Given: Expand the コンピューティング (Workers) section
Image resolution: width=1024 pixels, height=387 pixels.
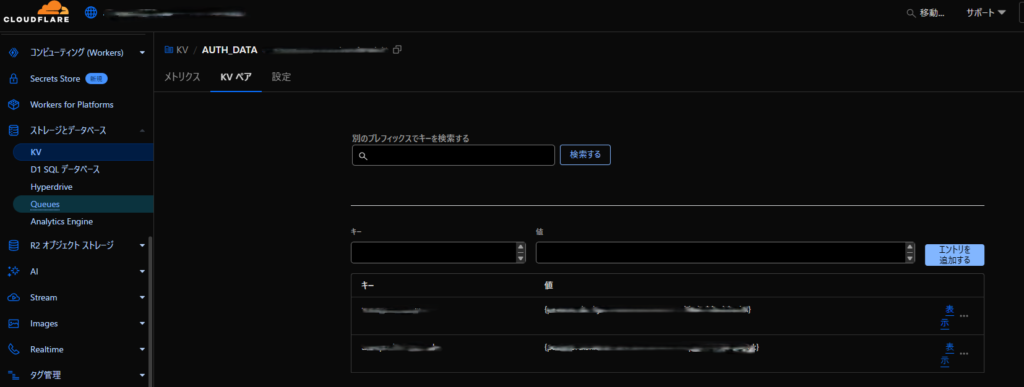Looking at the screenshot, I should point(142,53).
